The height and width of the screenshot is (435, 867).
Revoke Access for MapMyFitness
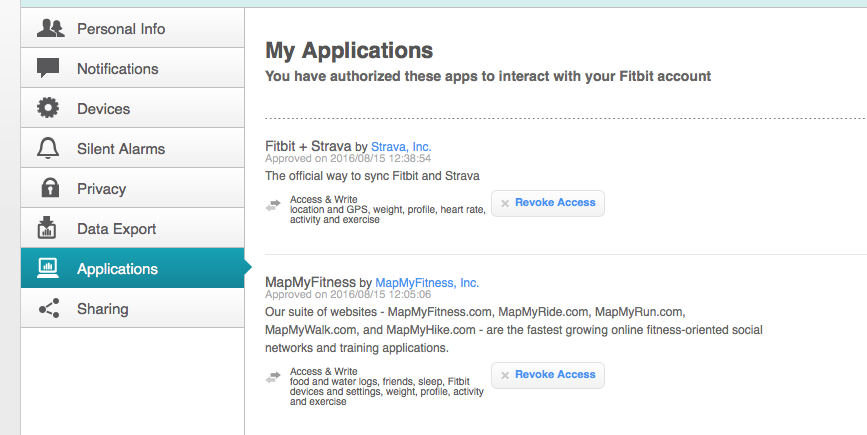tap(548, 375)
